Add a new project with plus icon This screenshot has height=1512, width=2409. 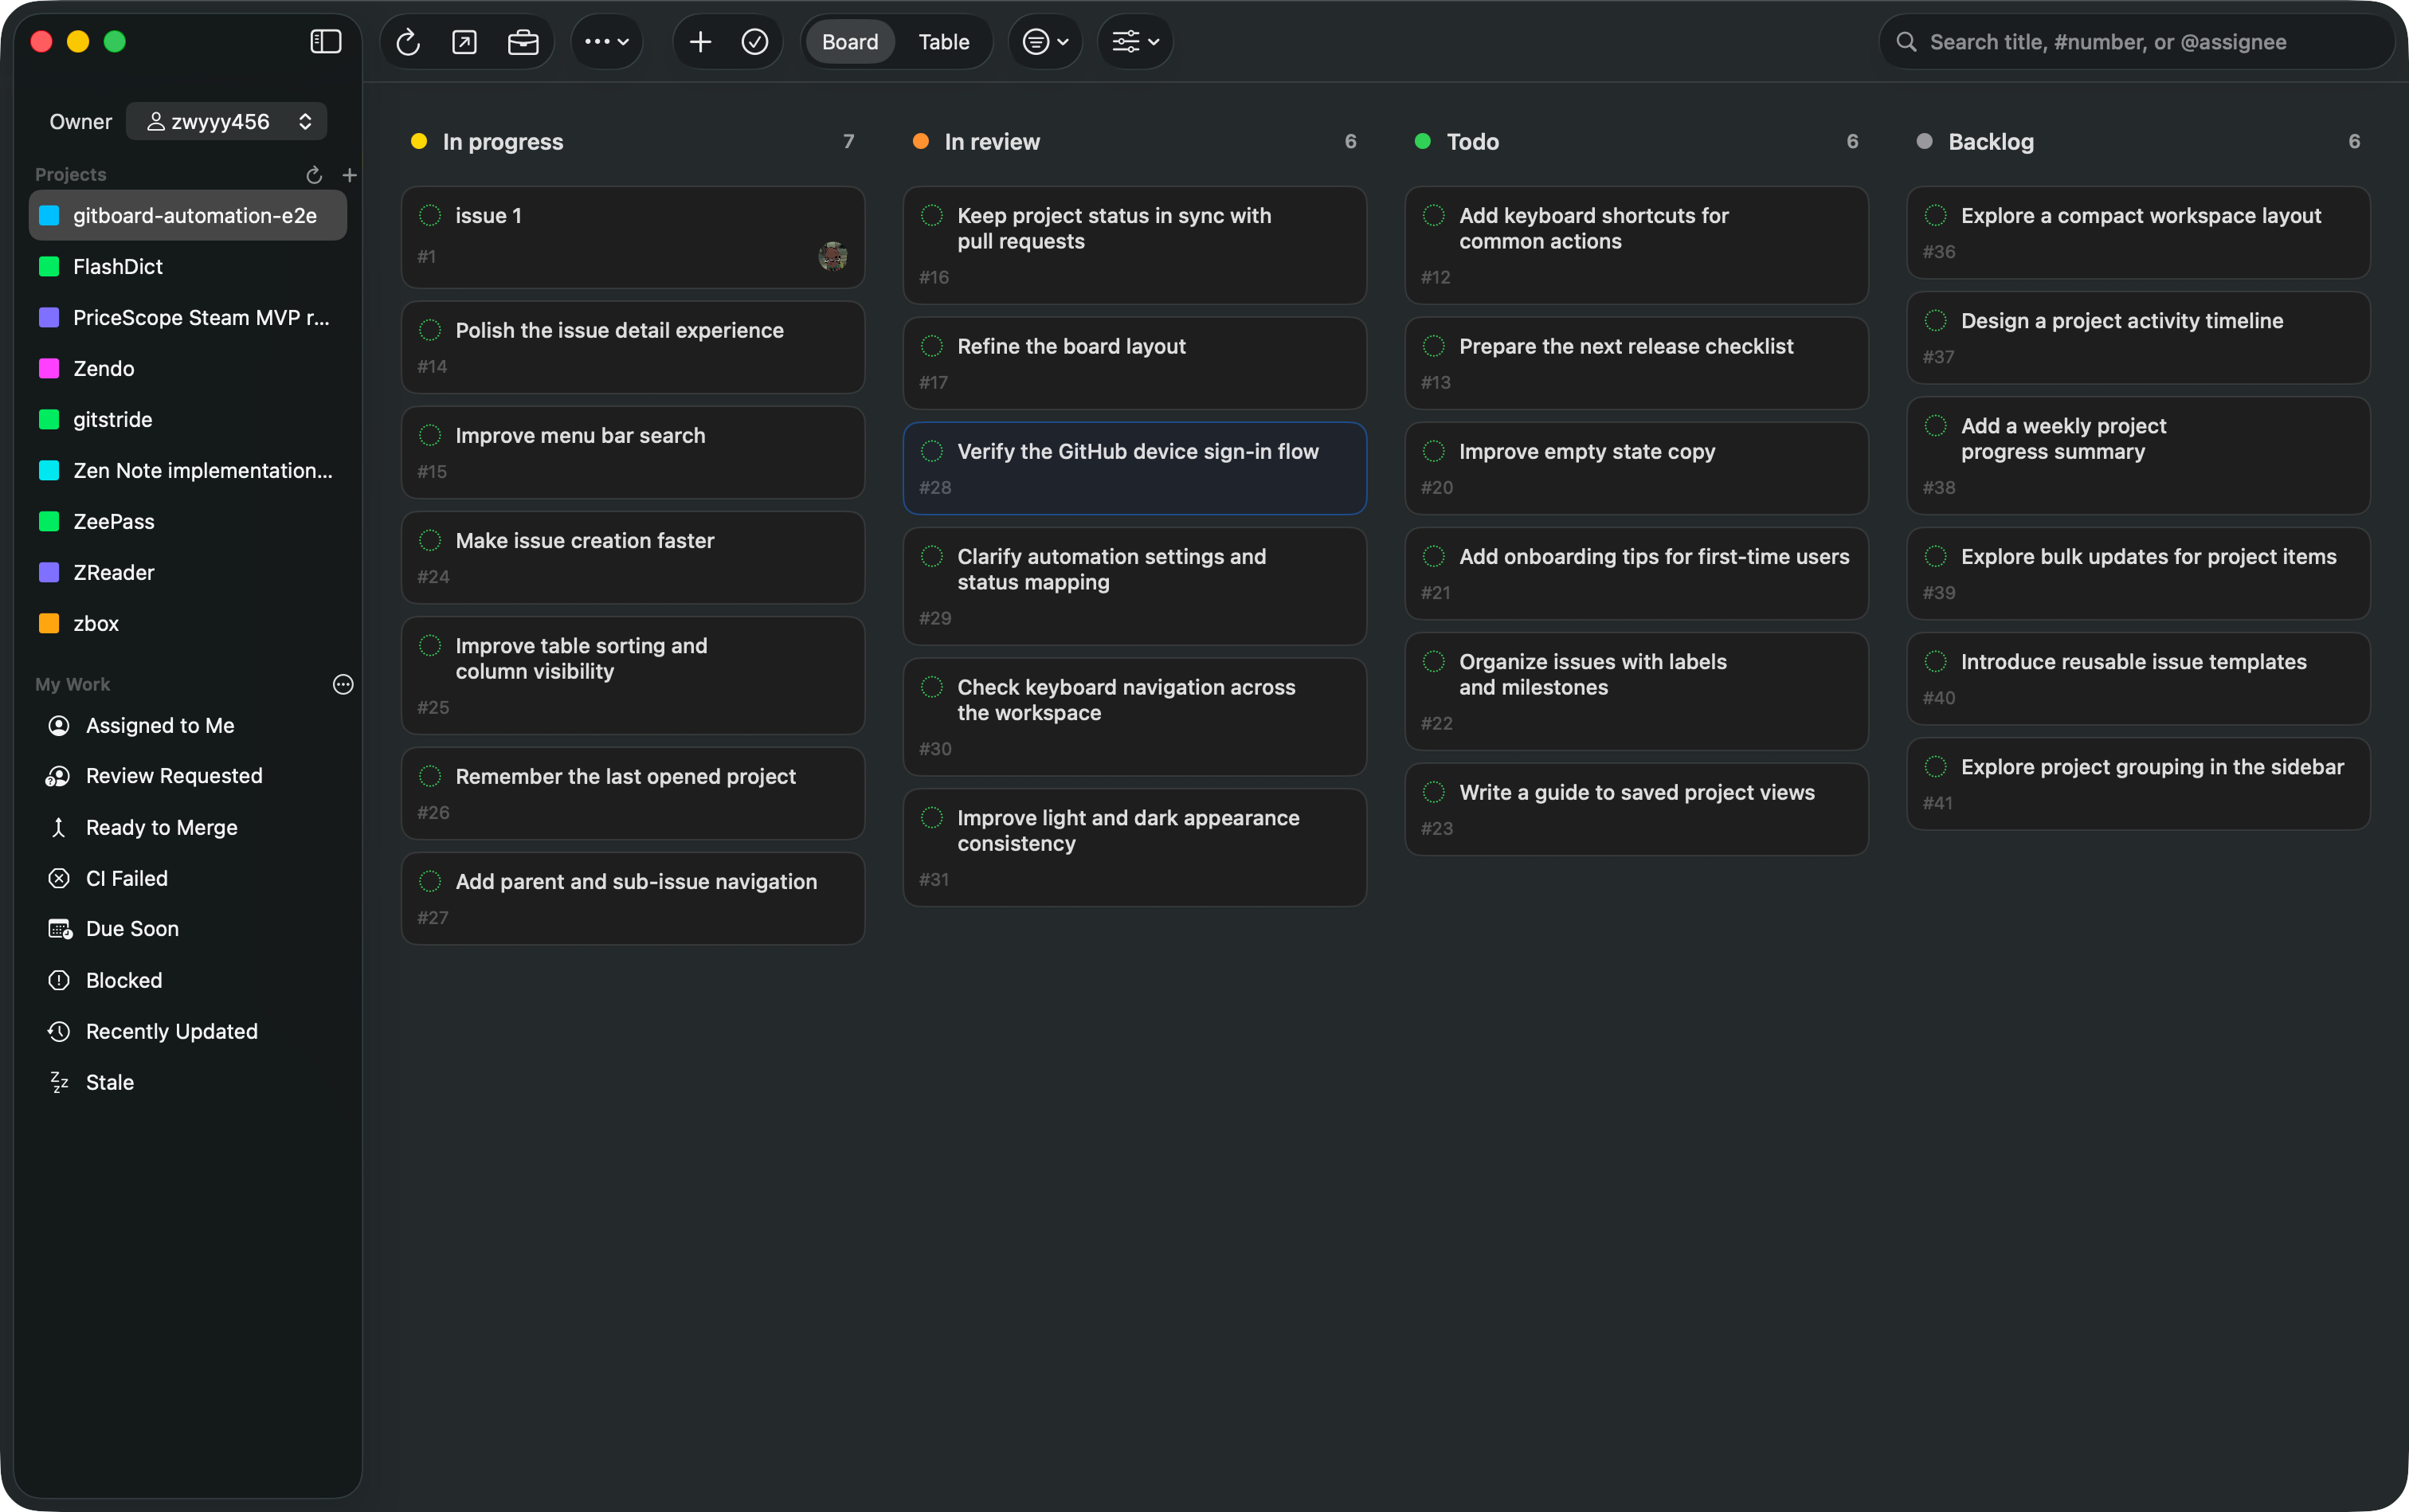[x=350, y=175]
